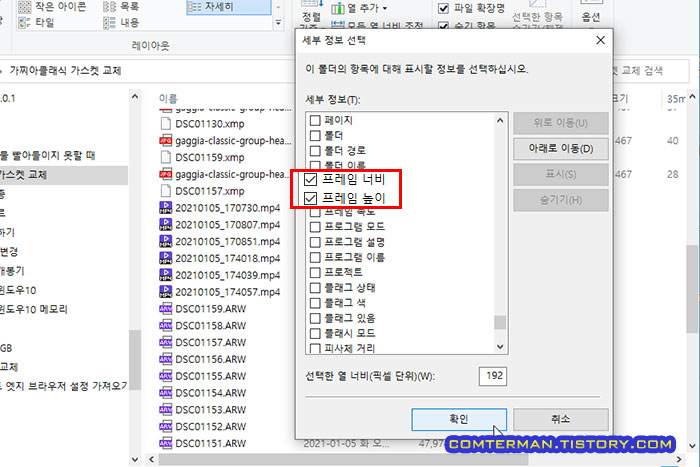Click the DSC01152.ARW file icon
Screen dimensions: 700x467
[166, 426]
